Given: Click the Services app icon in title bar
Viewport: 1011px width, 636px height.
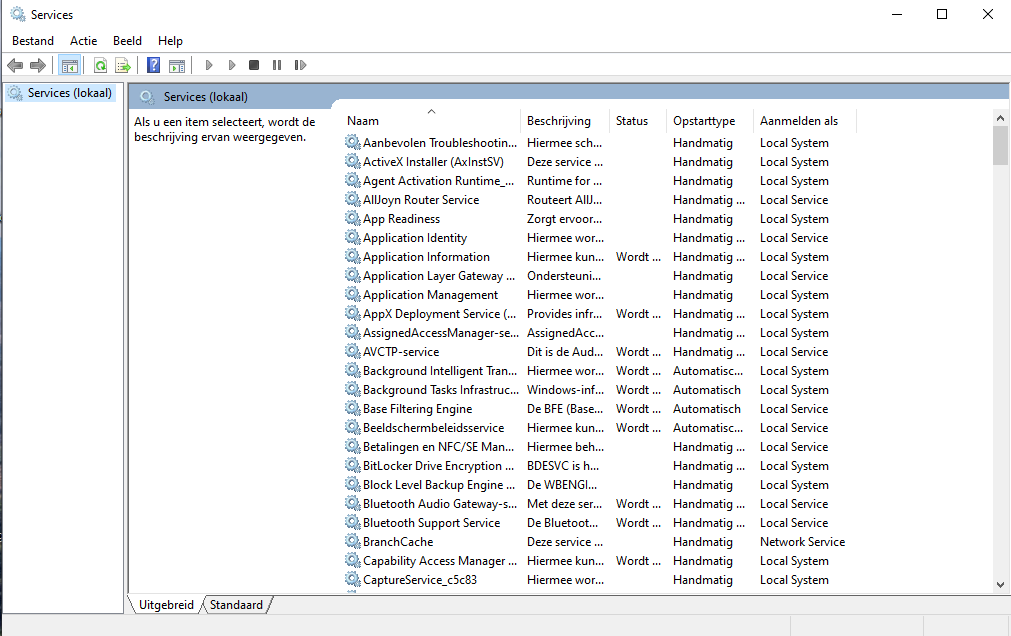Looking at the screenshot, I should [17, 14].
